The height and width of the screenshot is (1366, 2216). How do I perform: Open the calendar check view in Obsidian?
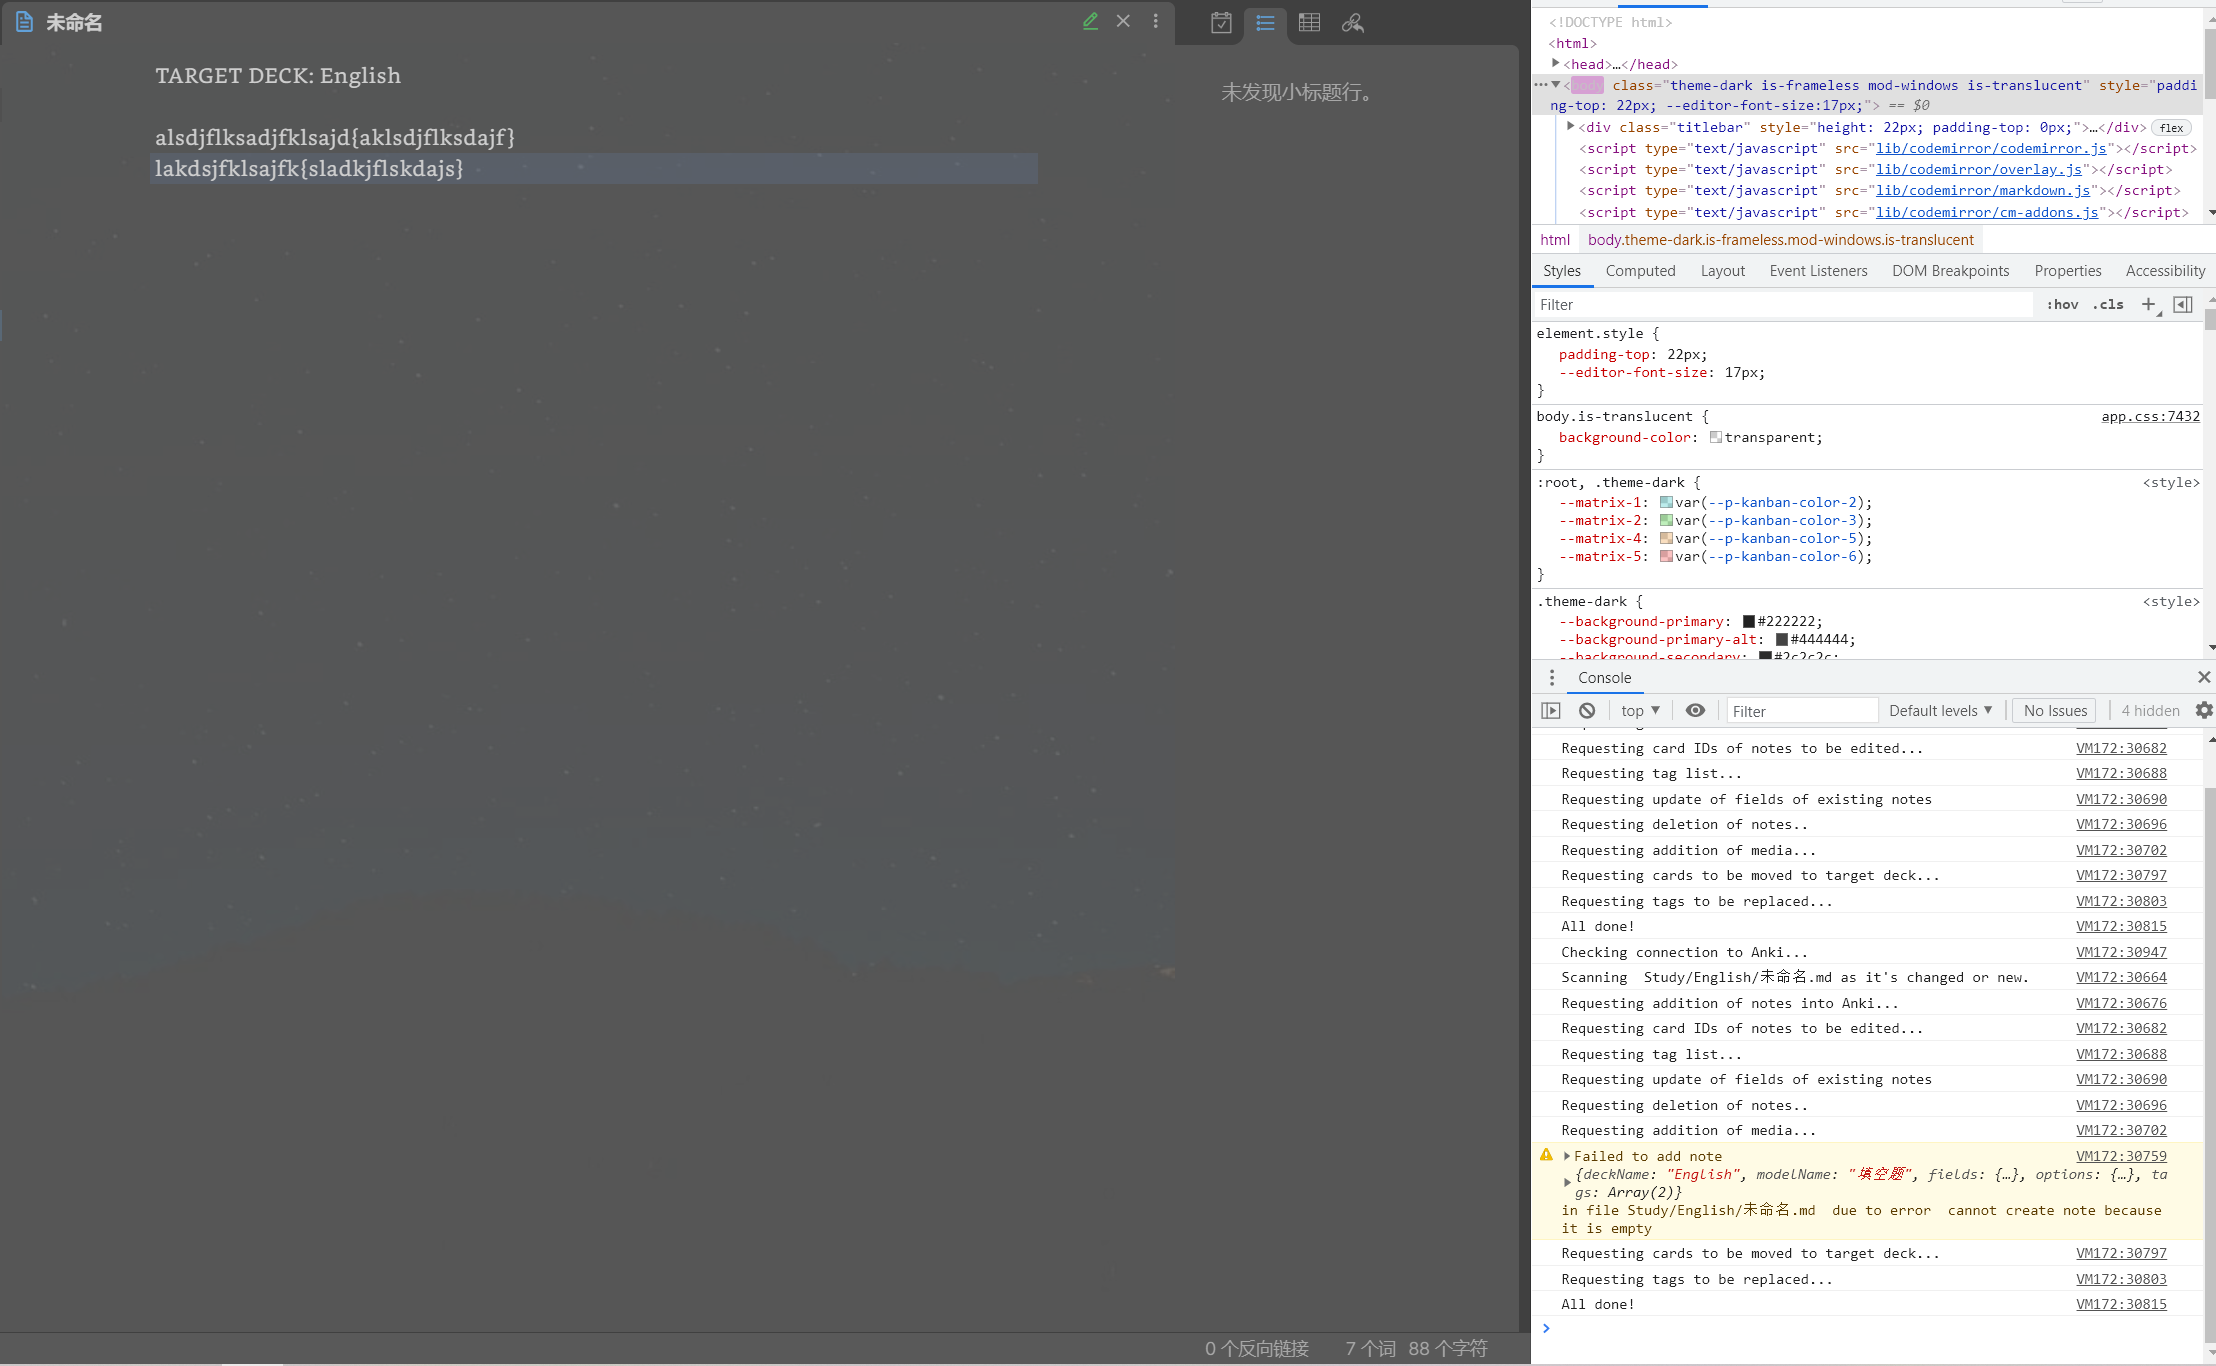point(1221,23)
